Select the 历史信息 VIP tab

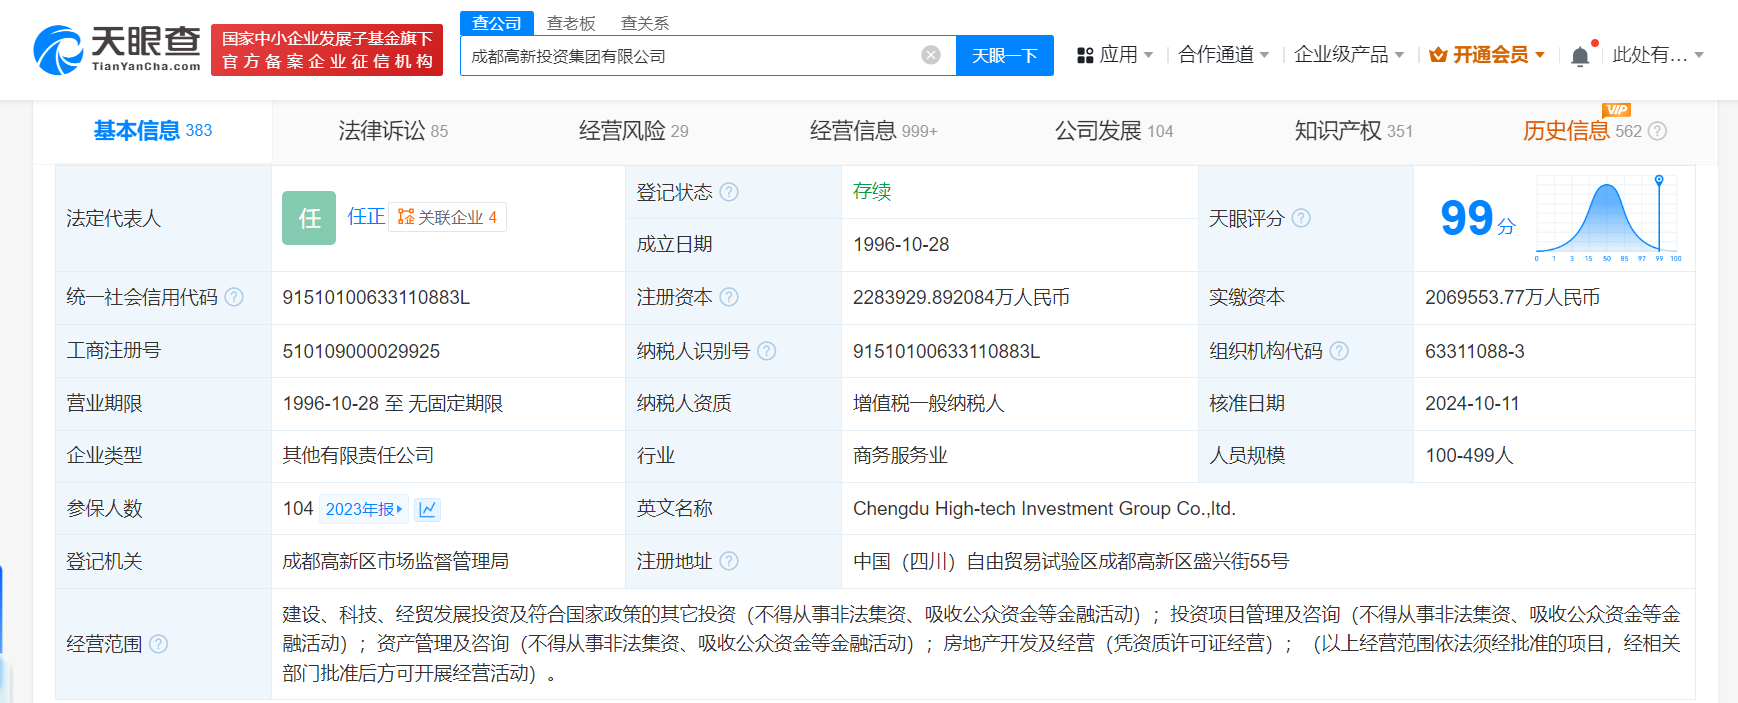pyautogui.click(x=1583, y=131)
